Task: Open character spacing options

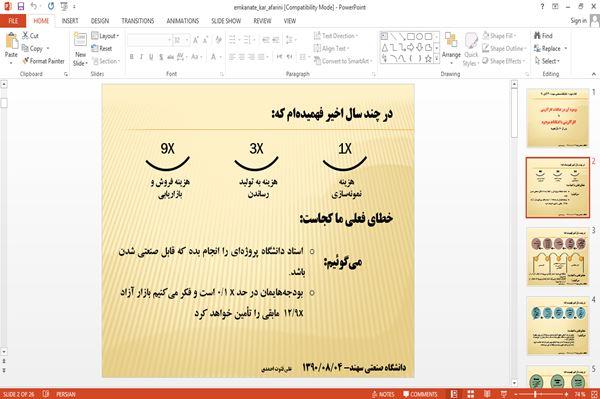Action: click(181, 57)
